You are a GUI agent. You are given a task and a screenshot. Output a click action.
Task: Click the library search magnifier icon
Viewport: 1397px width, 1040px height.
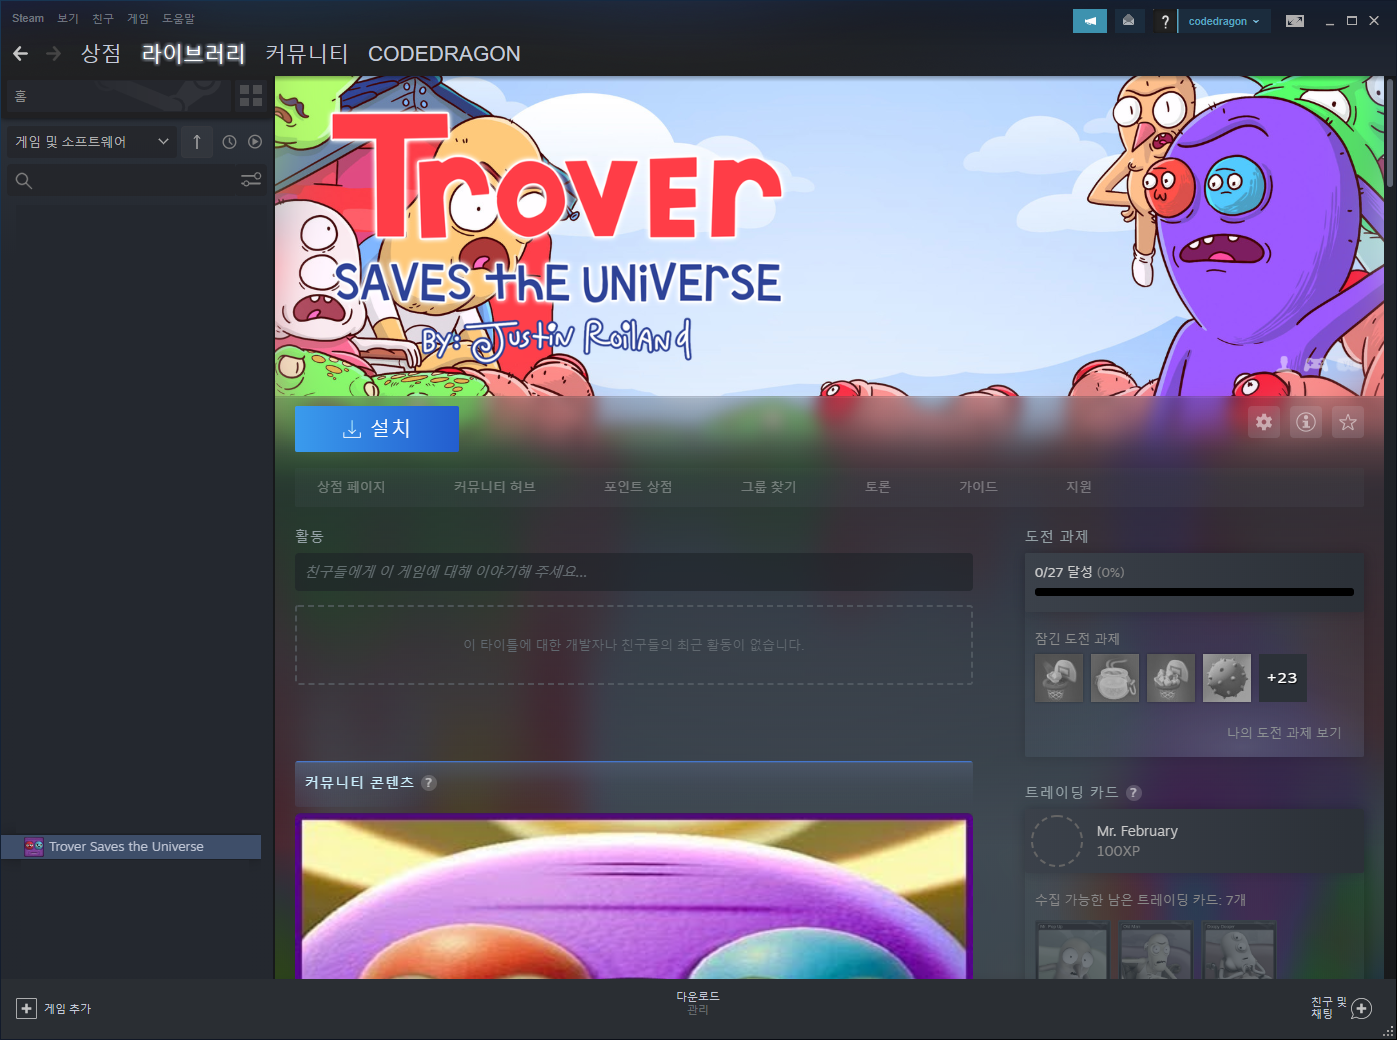tap(24, 181)
